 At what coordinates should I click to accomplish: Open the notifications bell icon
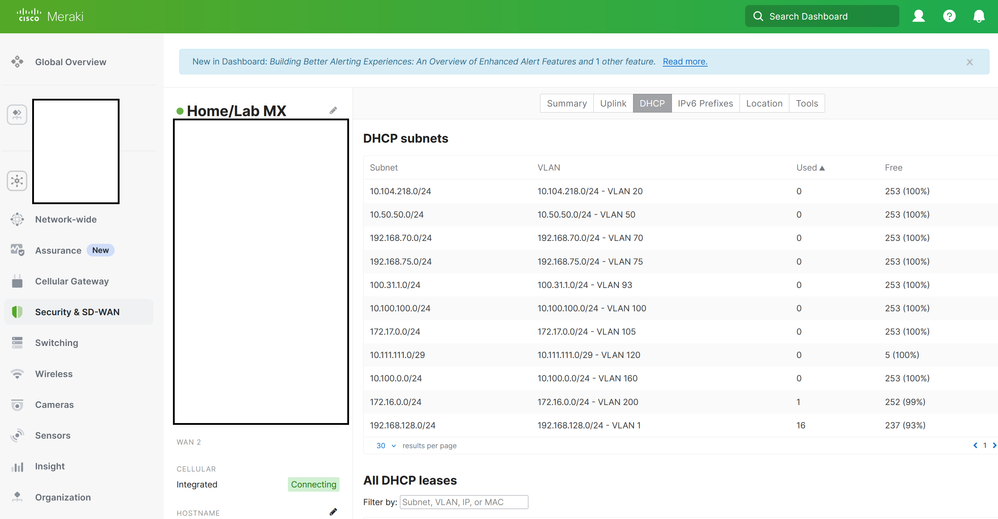coord(979,16)
